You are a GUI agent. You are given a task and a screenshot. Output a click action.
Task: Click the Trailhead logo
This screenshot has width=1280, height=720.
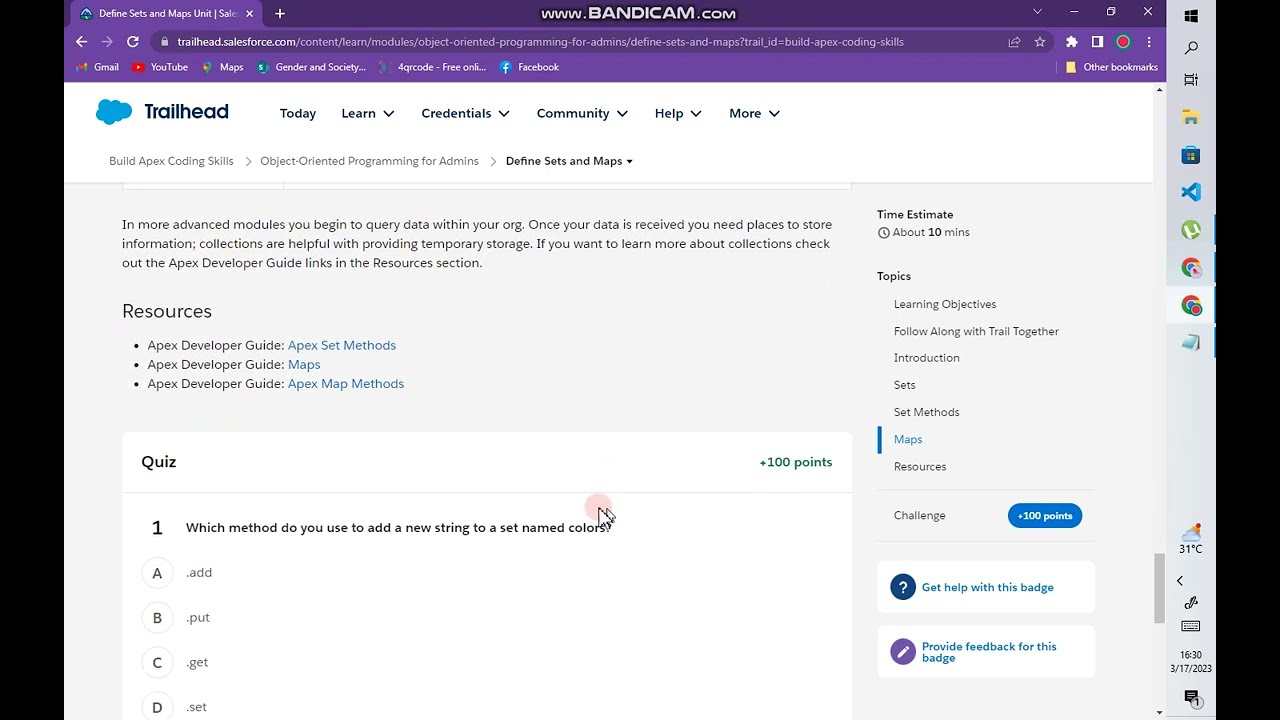[x=162, y=112]
